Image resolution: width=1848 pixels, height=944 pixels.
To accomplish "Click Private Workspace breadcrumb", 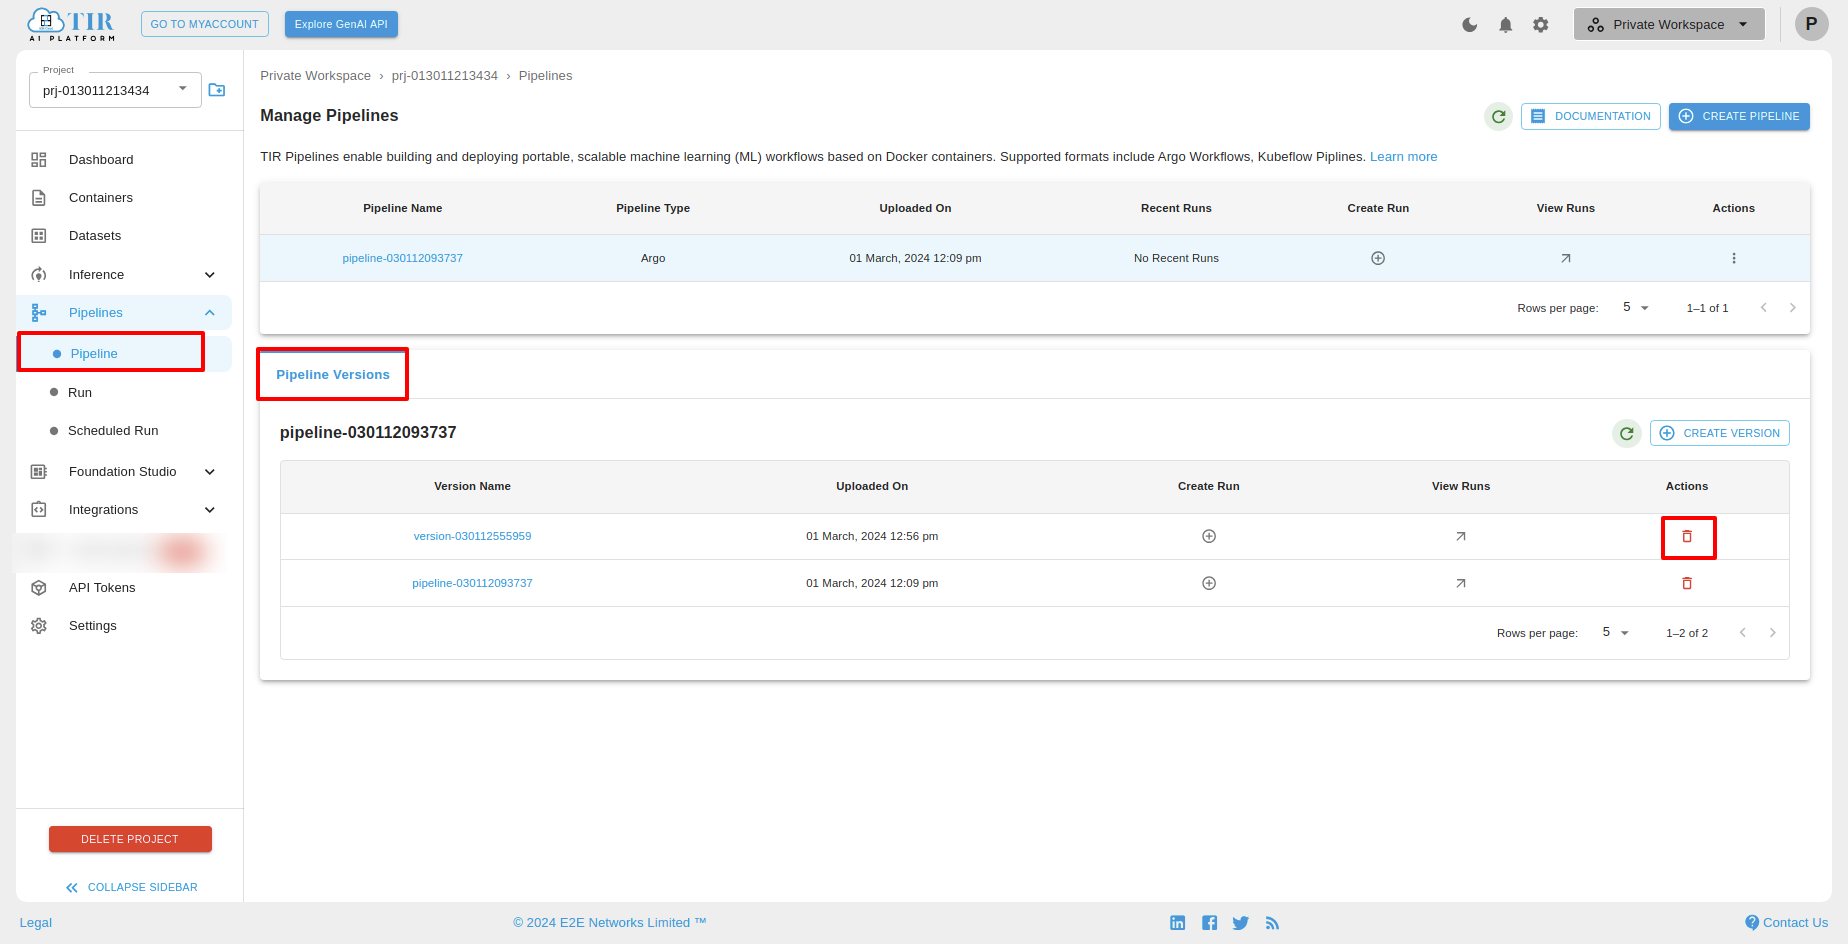I will [315, 76].
